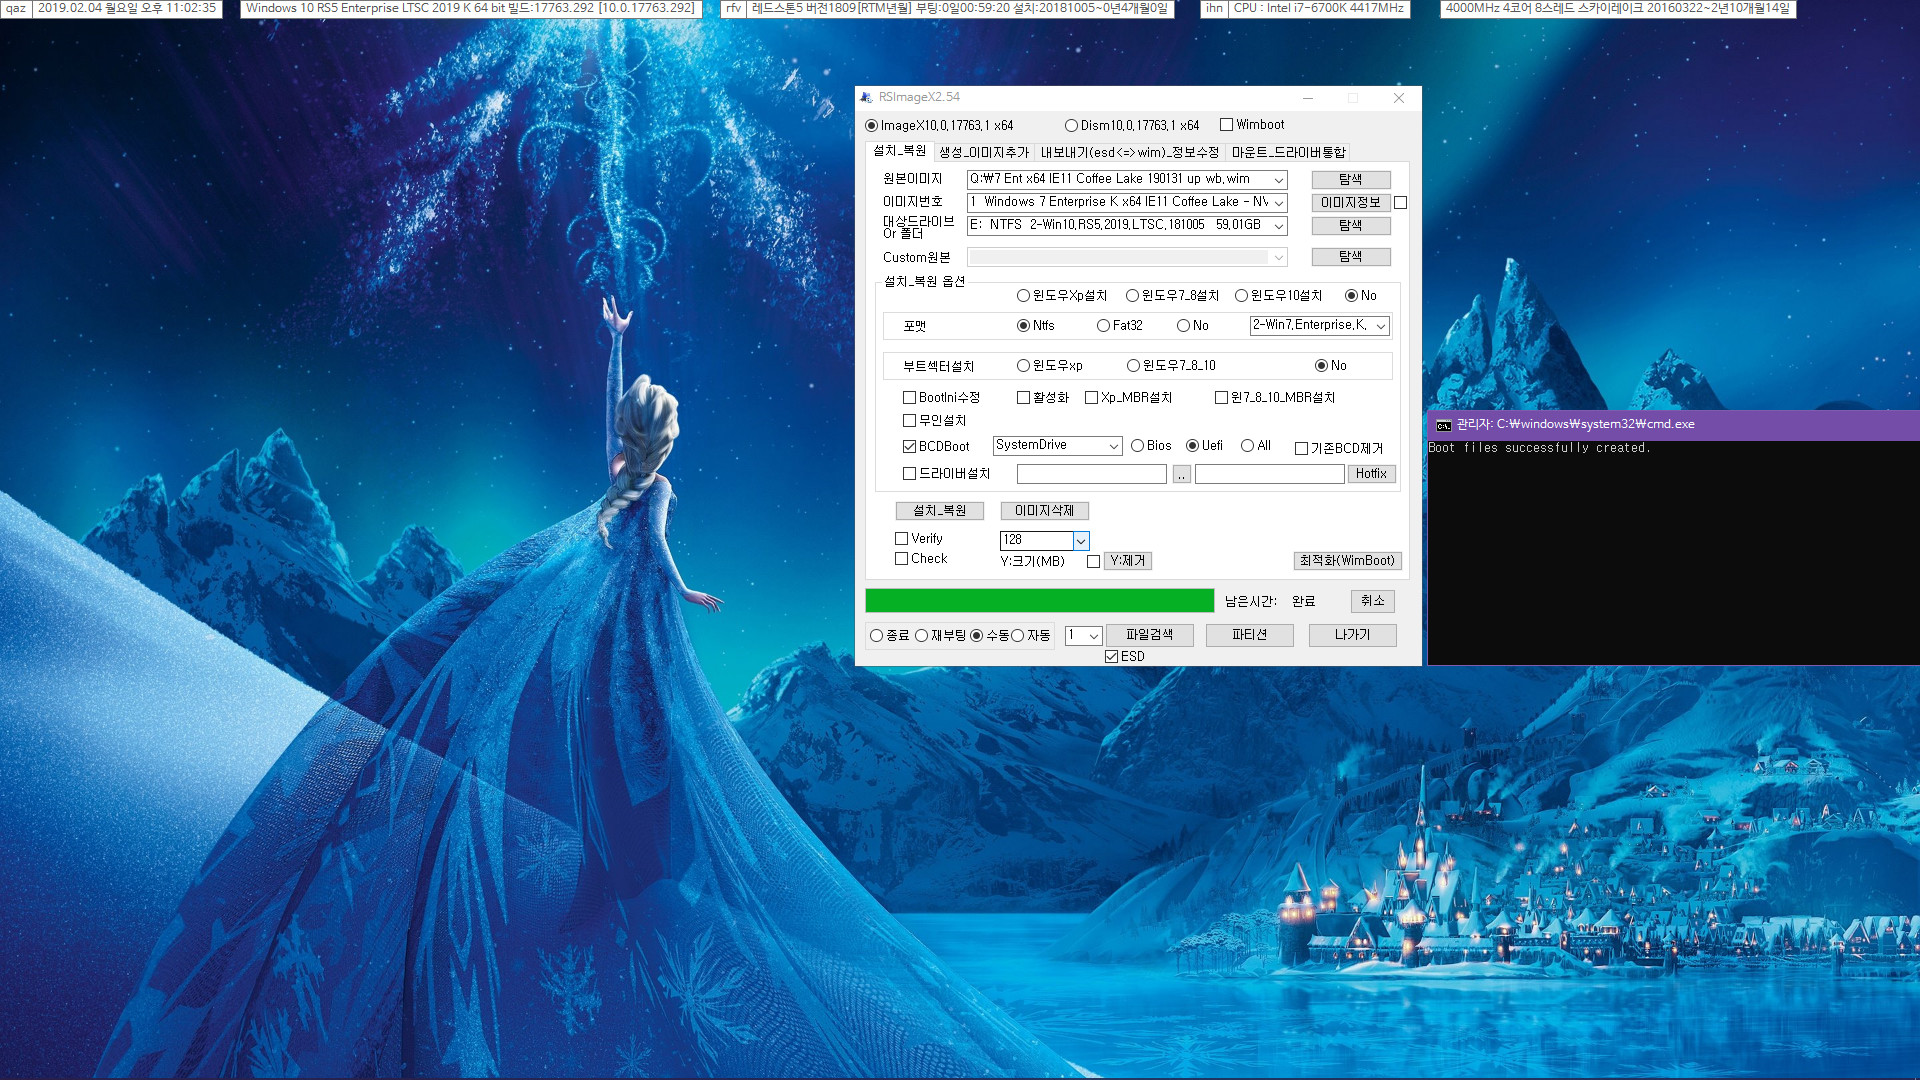The image size is (1920, 1080).
Task: Expand the 대상드라이브 target drive dropdown
Action: pyautogui.click(x=1278, y=226)
